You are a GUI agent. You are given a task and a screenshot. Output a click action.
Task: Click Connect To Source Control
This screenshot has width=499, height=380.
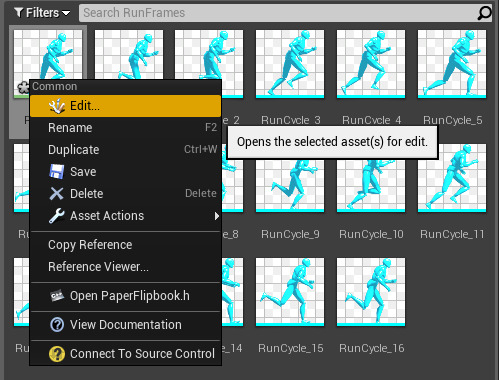(x=125, y=354)
